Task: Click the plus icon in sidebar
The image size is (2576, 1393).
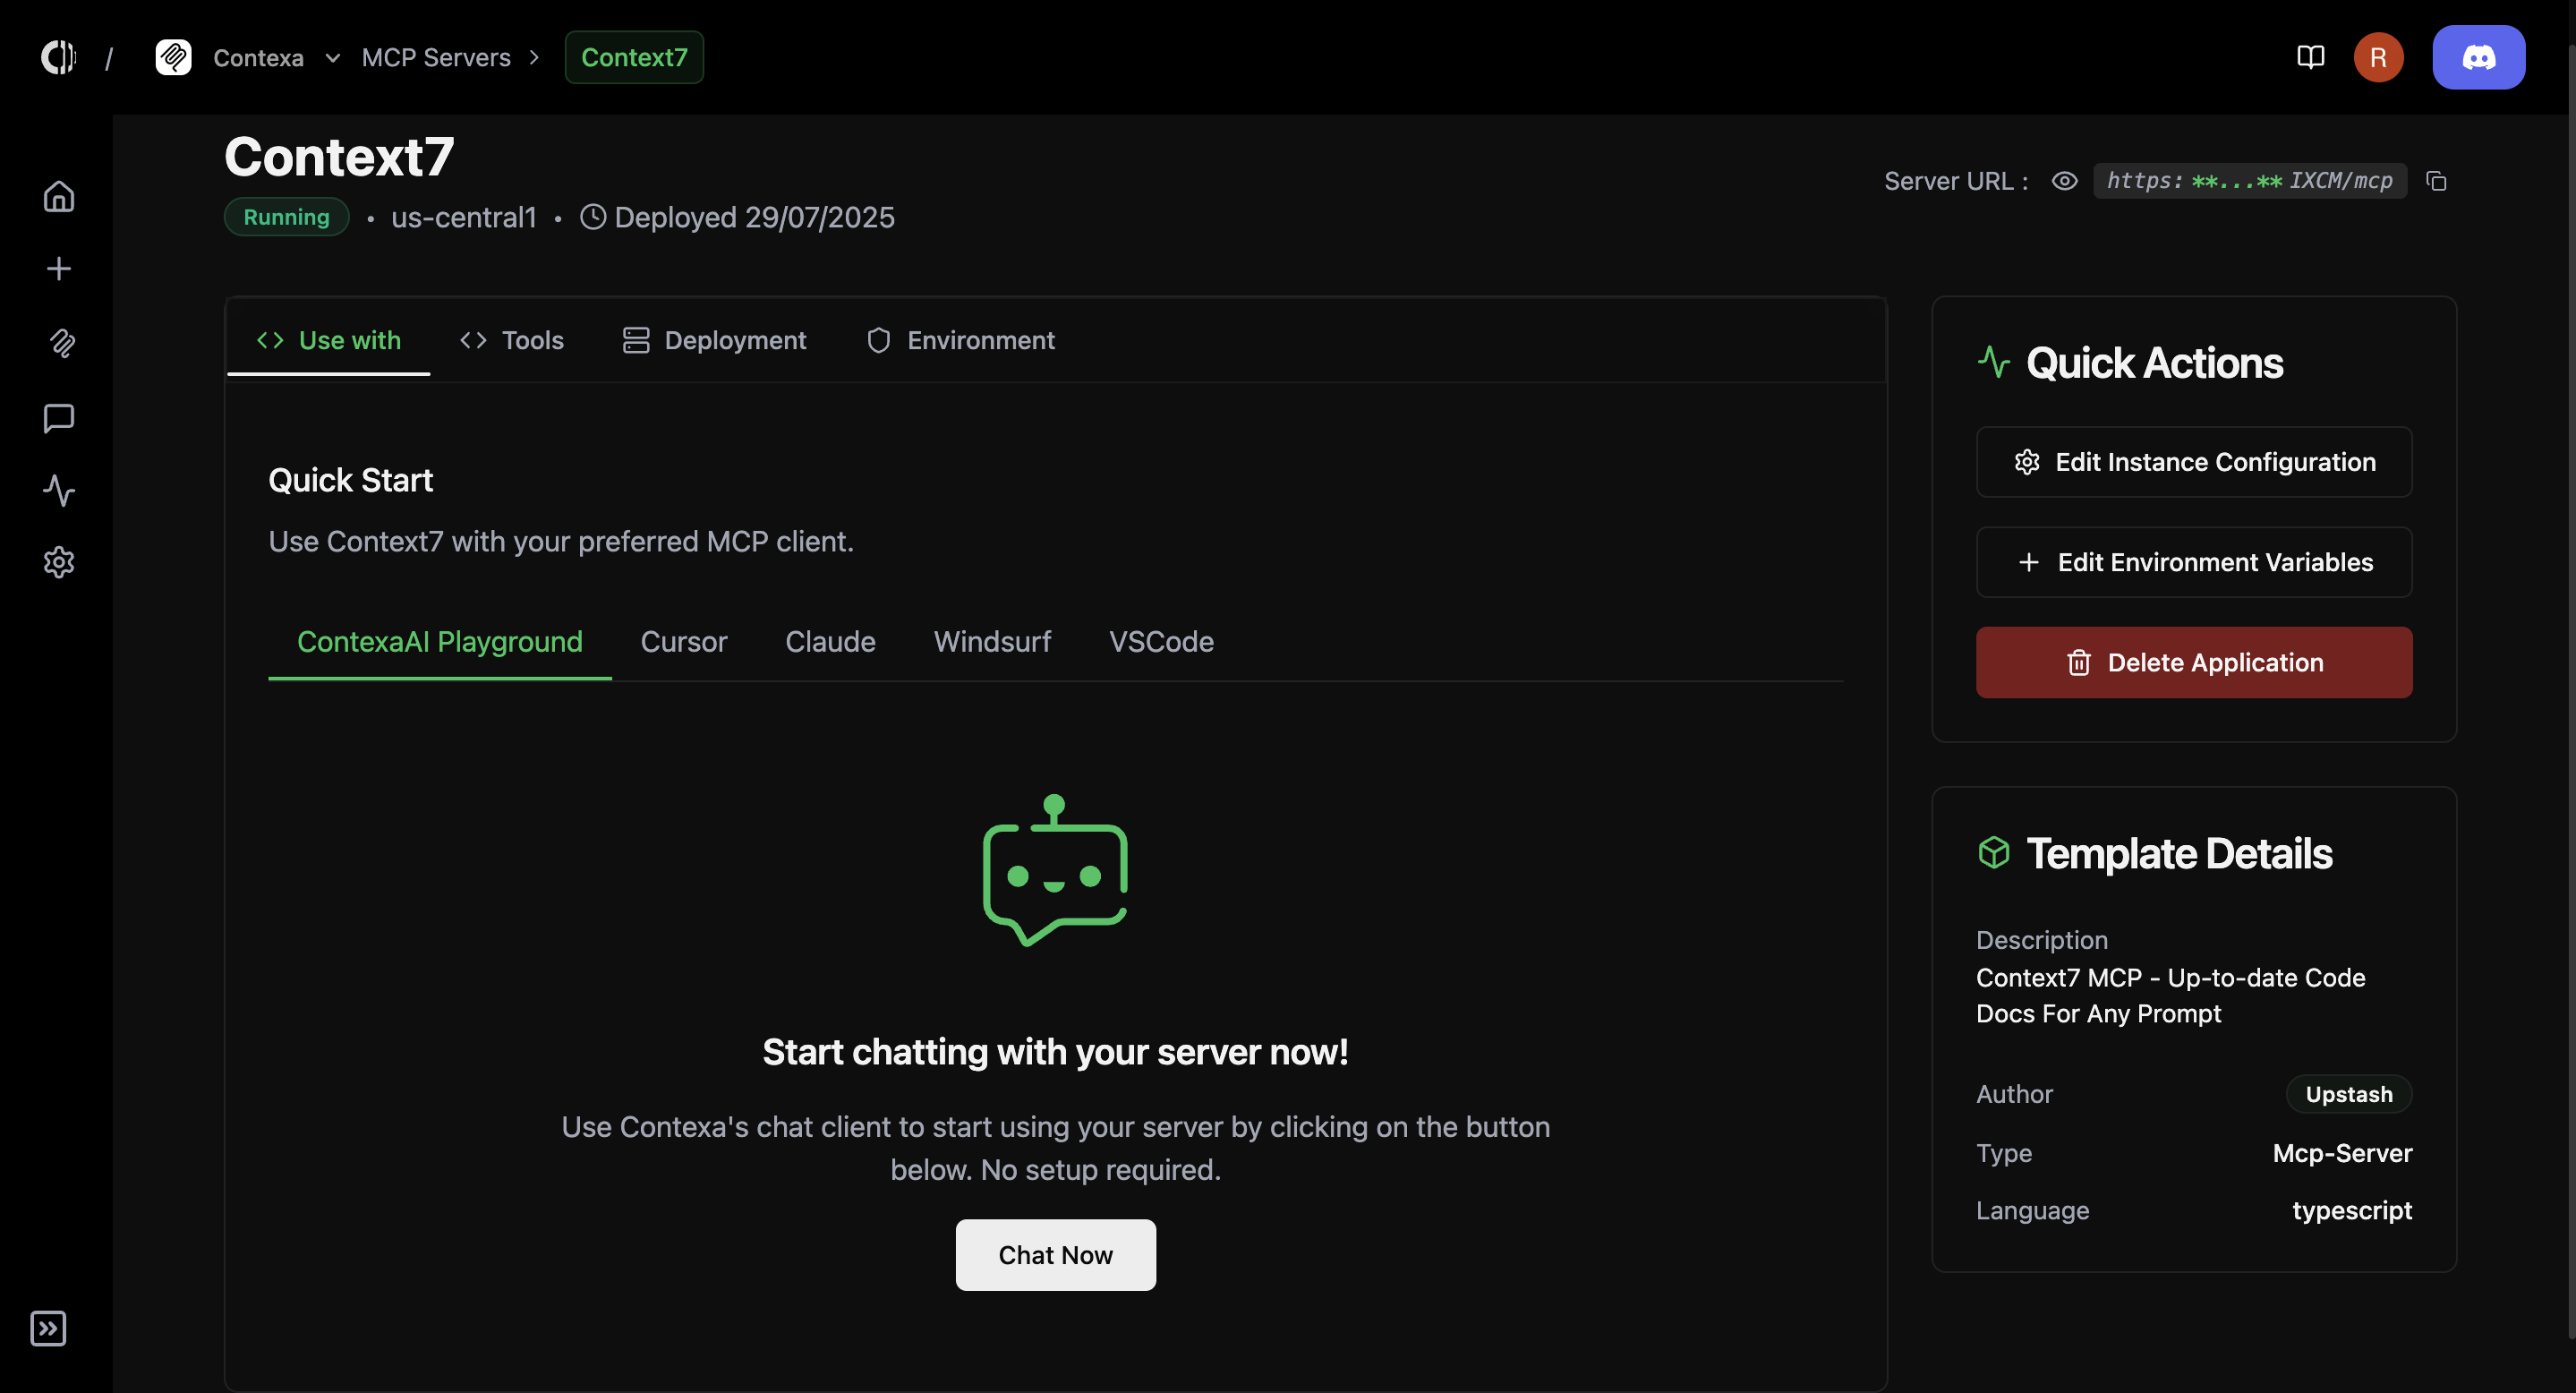Action: [x=59, y=269]
